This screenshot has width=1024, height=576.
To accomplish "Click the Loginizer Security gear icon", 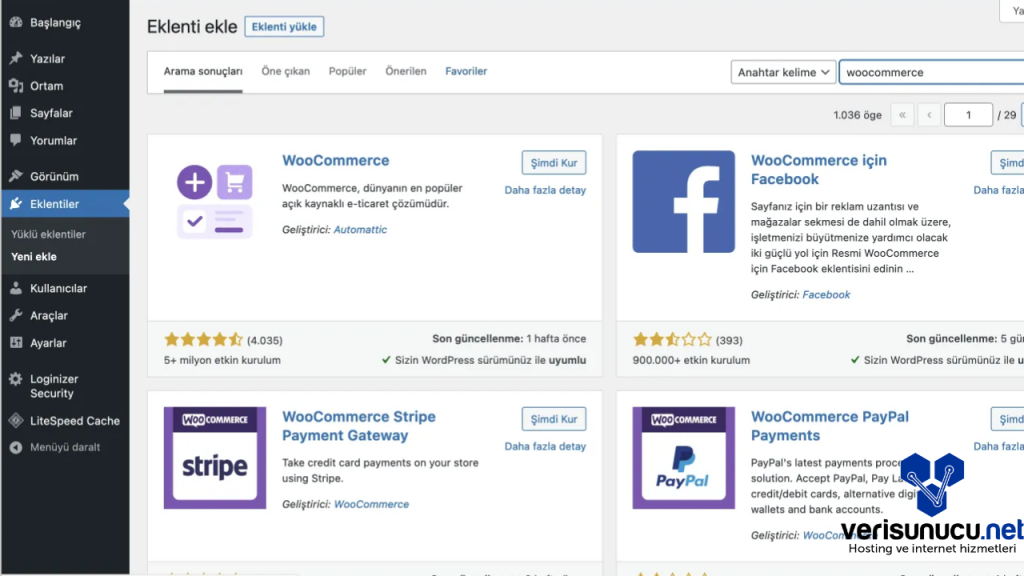I will pyautogui.click(x=16, y=379).
